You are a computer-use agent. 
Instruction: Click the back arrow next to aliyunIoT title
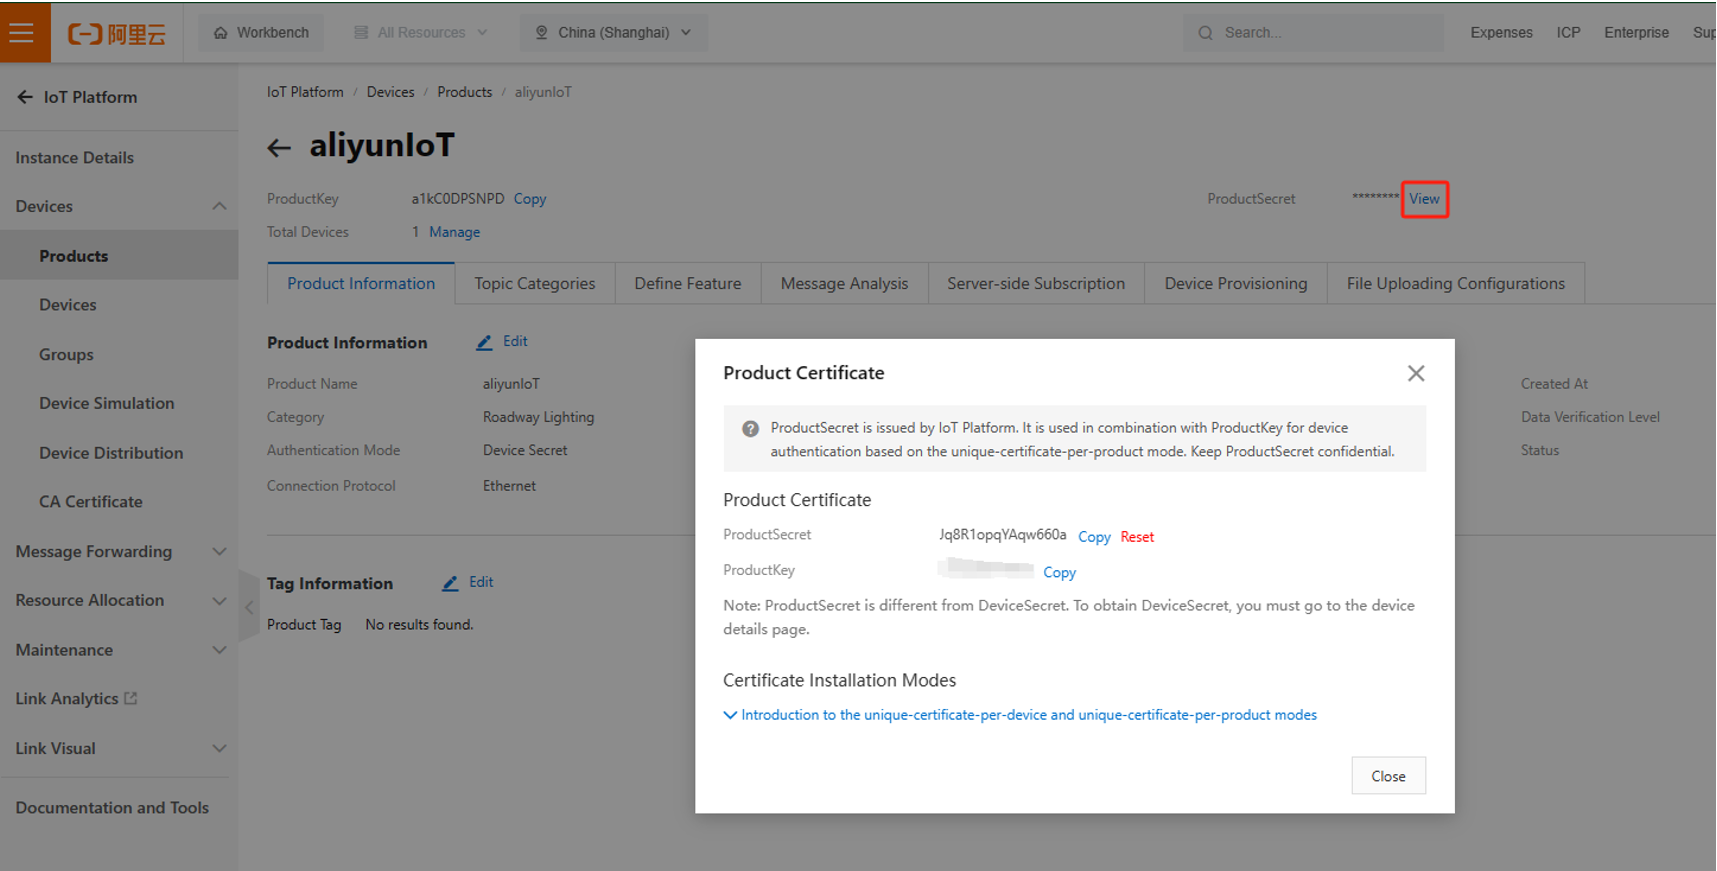pos(279,148)
